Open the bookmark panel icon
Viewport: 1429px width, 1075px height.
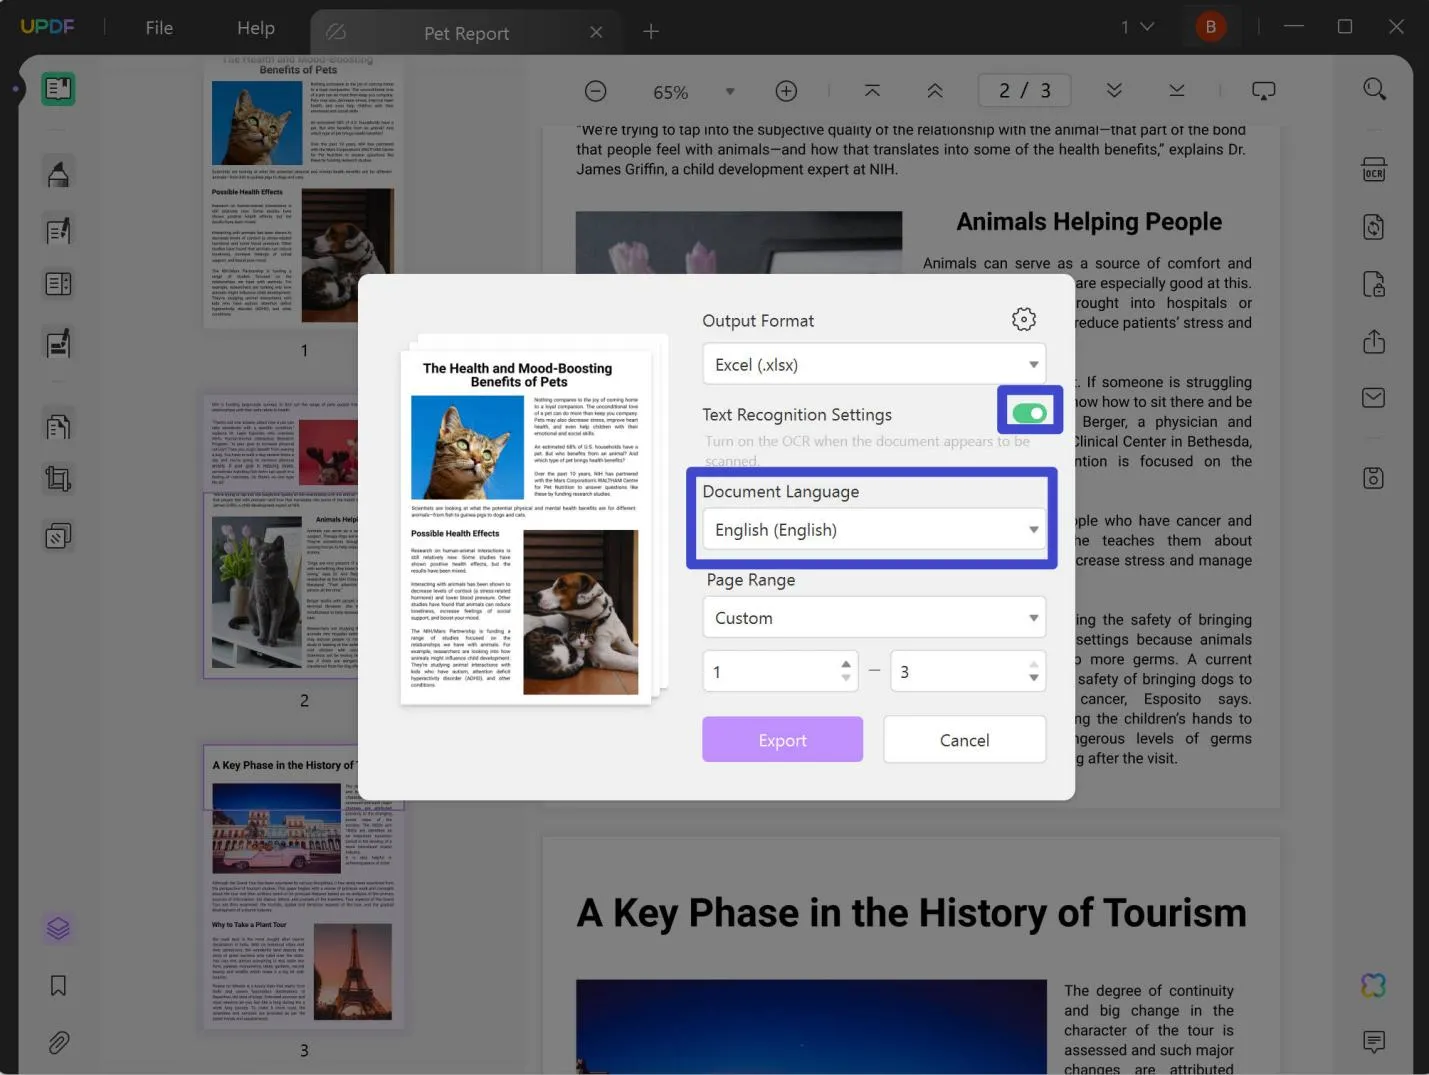(58, 986)
